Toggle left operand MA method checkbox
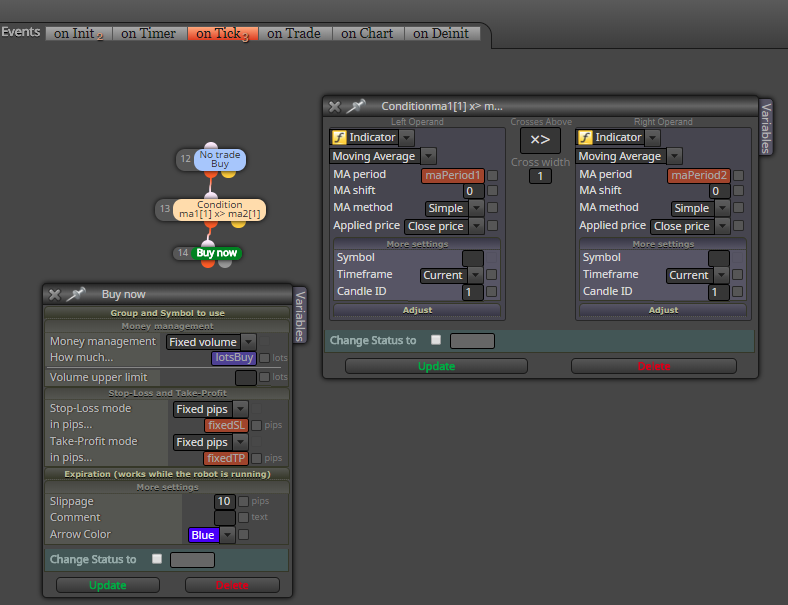Image resolution: width=788 pixels, height=605 pixels. 492,208
